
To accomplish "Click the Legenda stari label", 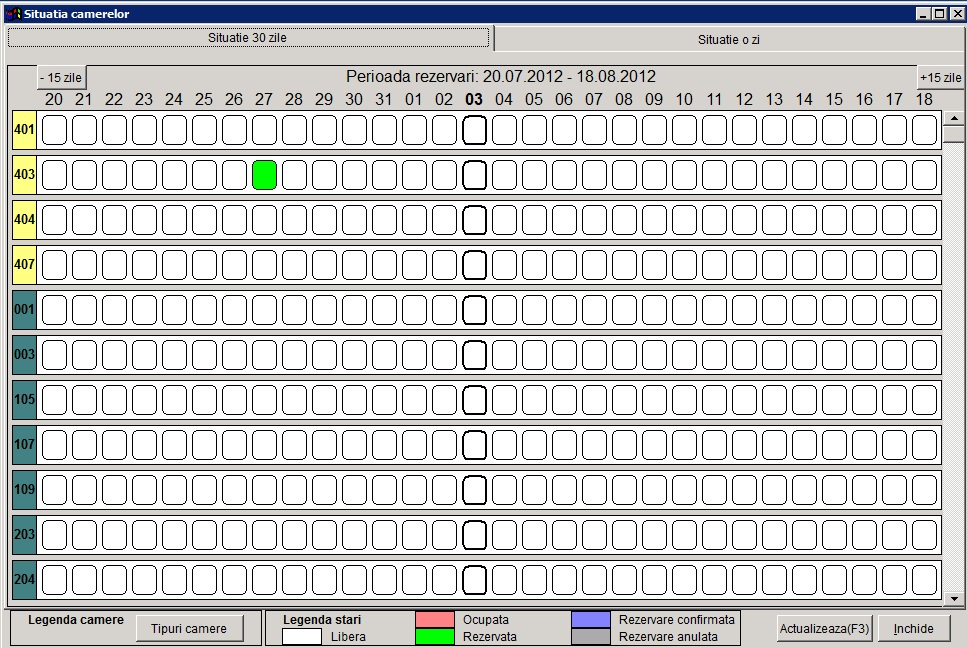I will 322,620.
